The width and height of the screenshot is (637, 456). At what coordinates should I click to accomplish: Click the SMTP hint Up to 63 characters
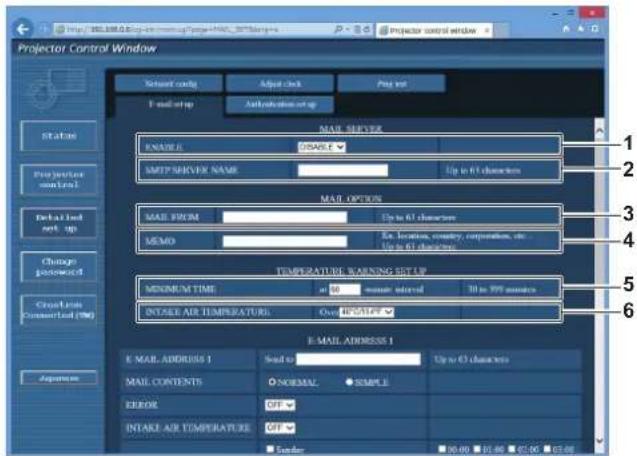(483, 170)
